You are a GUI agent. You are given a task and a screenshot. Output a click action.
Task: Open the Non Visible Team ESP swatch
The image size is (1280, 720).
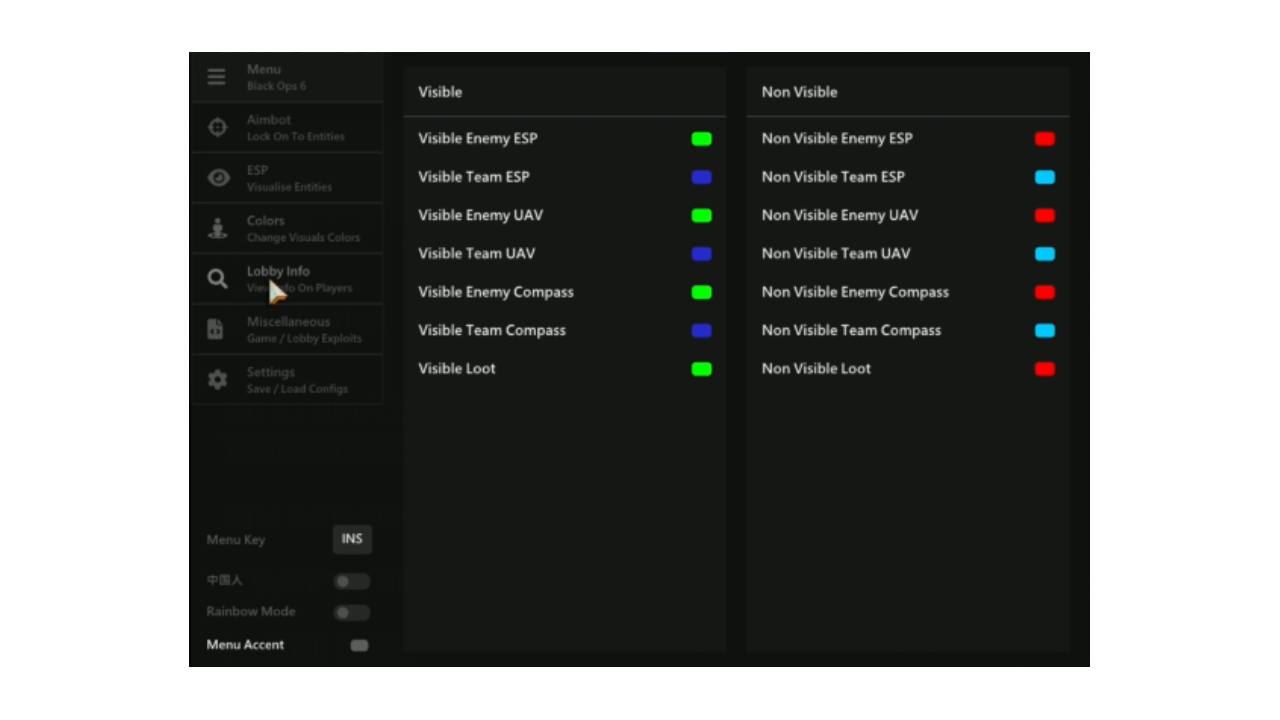coord(1045,177)
